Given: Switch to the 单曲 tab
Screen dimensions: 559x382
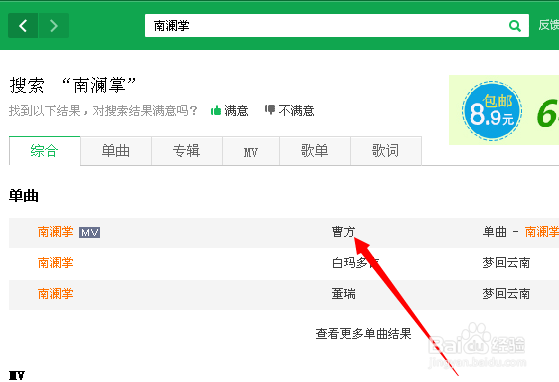Looking at the screenshot, I should [116, 151].
